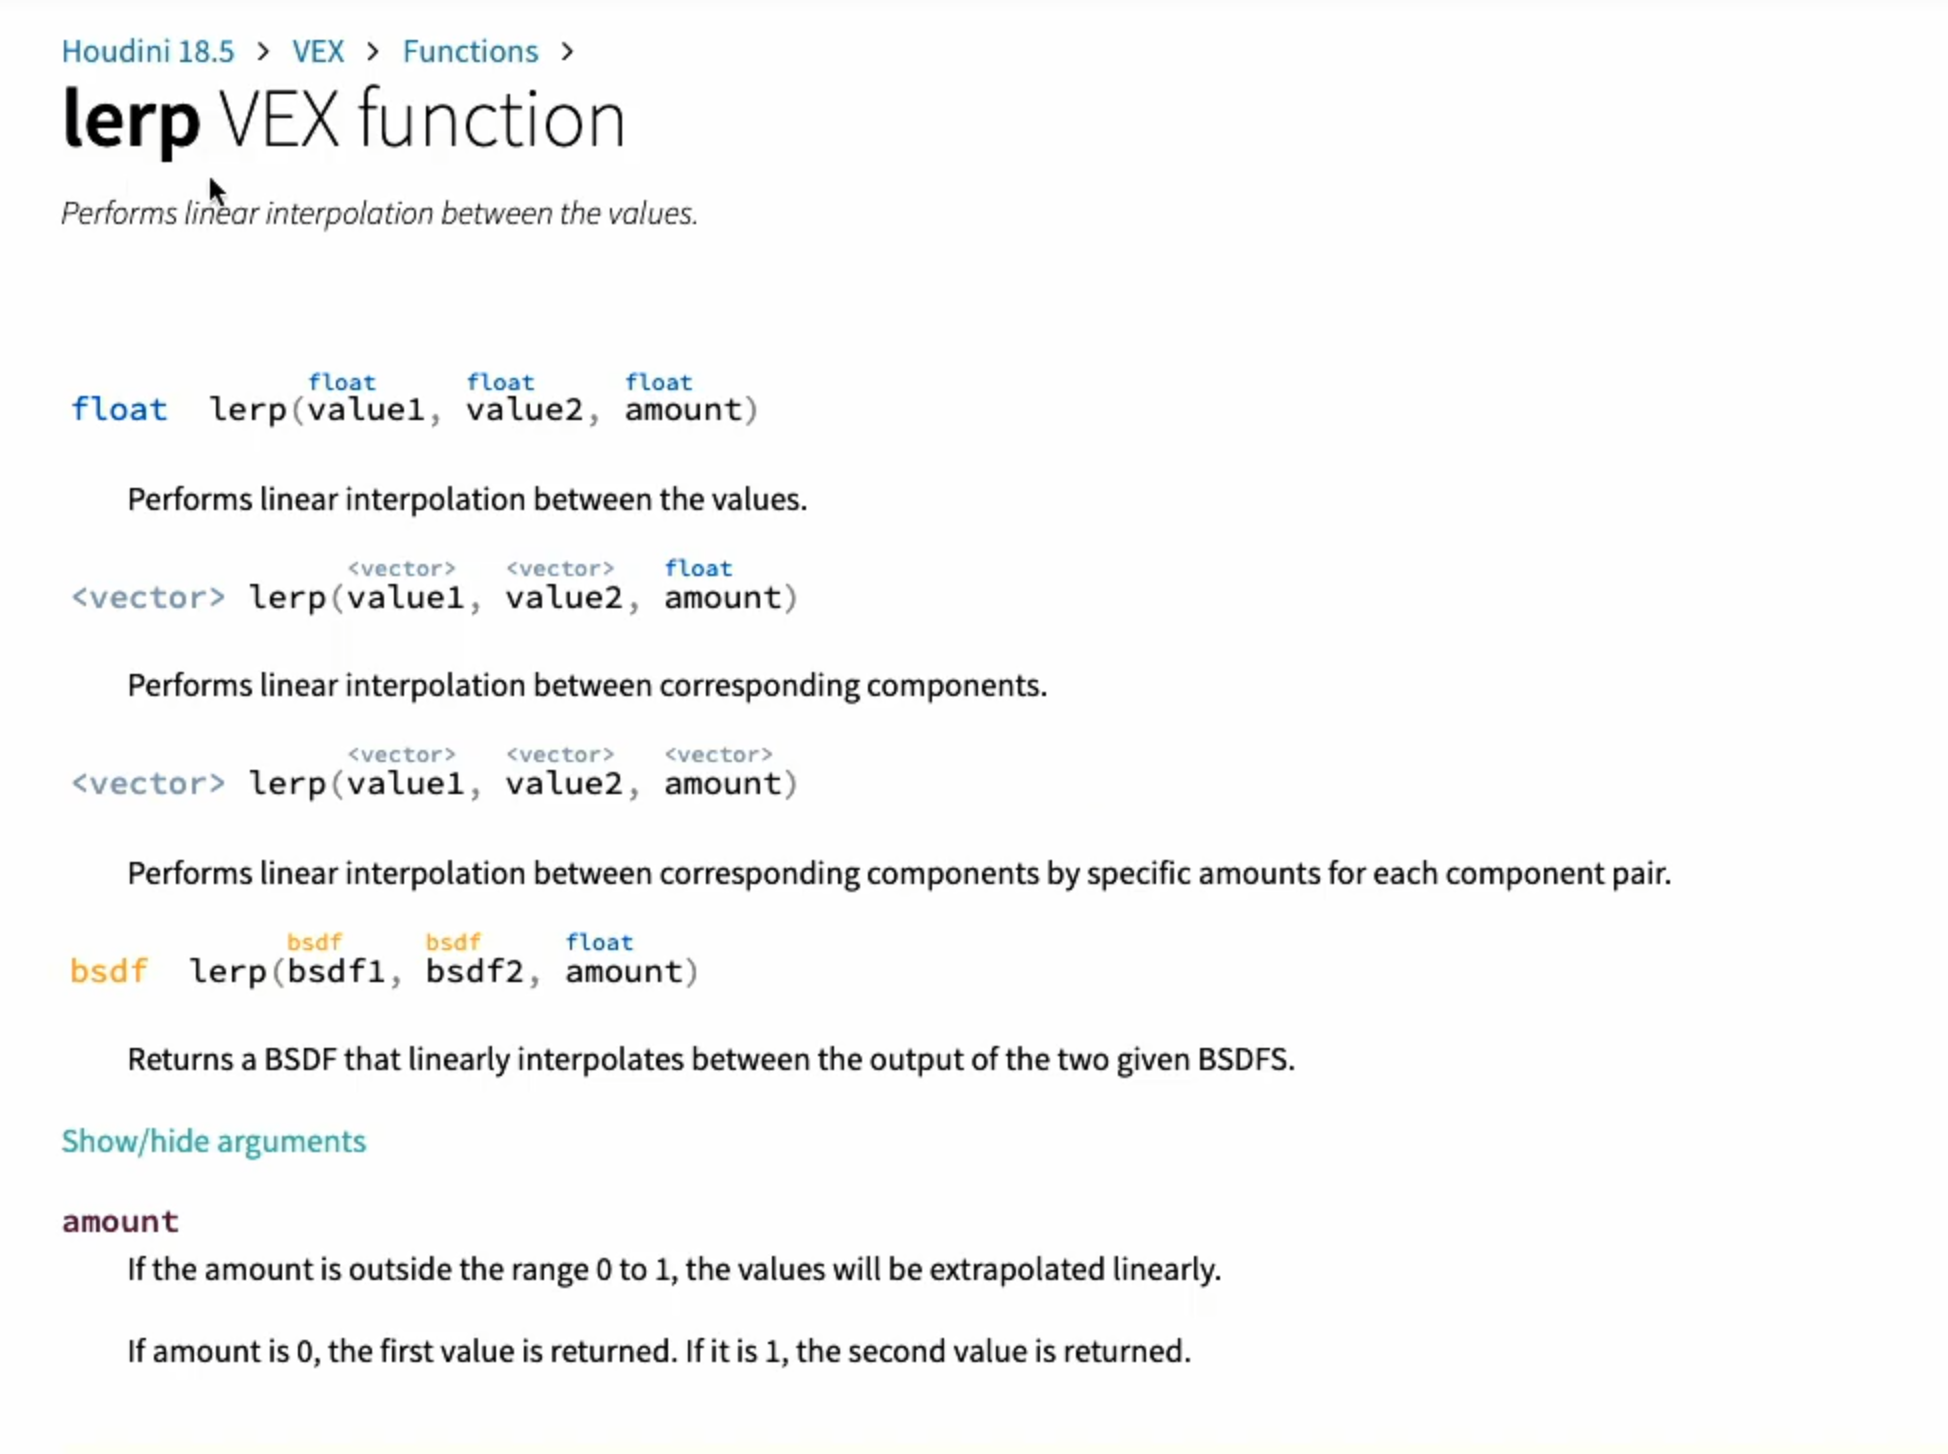Open the VEX breadcrumb link
The height and width of the screenshot is (1454, 1948).
[x=318, y=51]
